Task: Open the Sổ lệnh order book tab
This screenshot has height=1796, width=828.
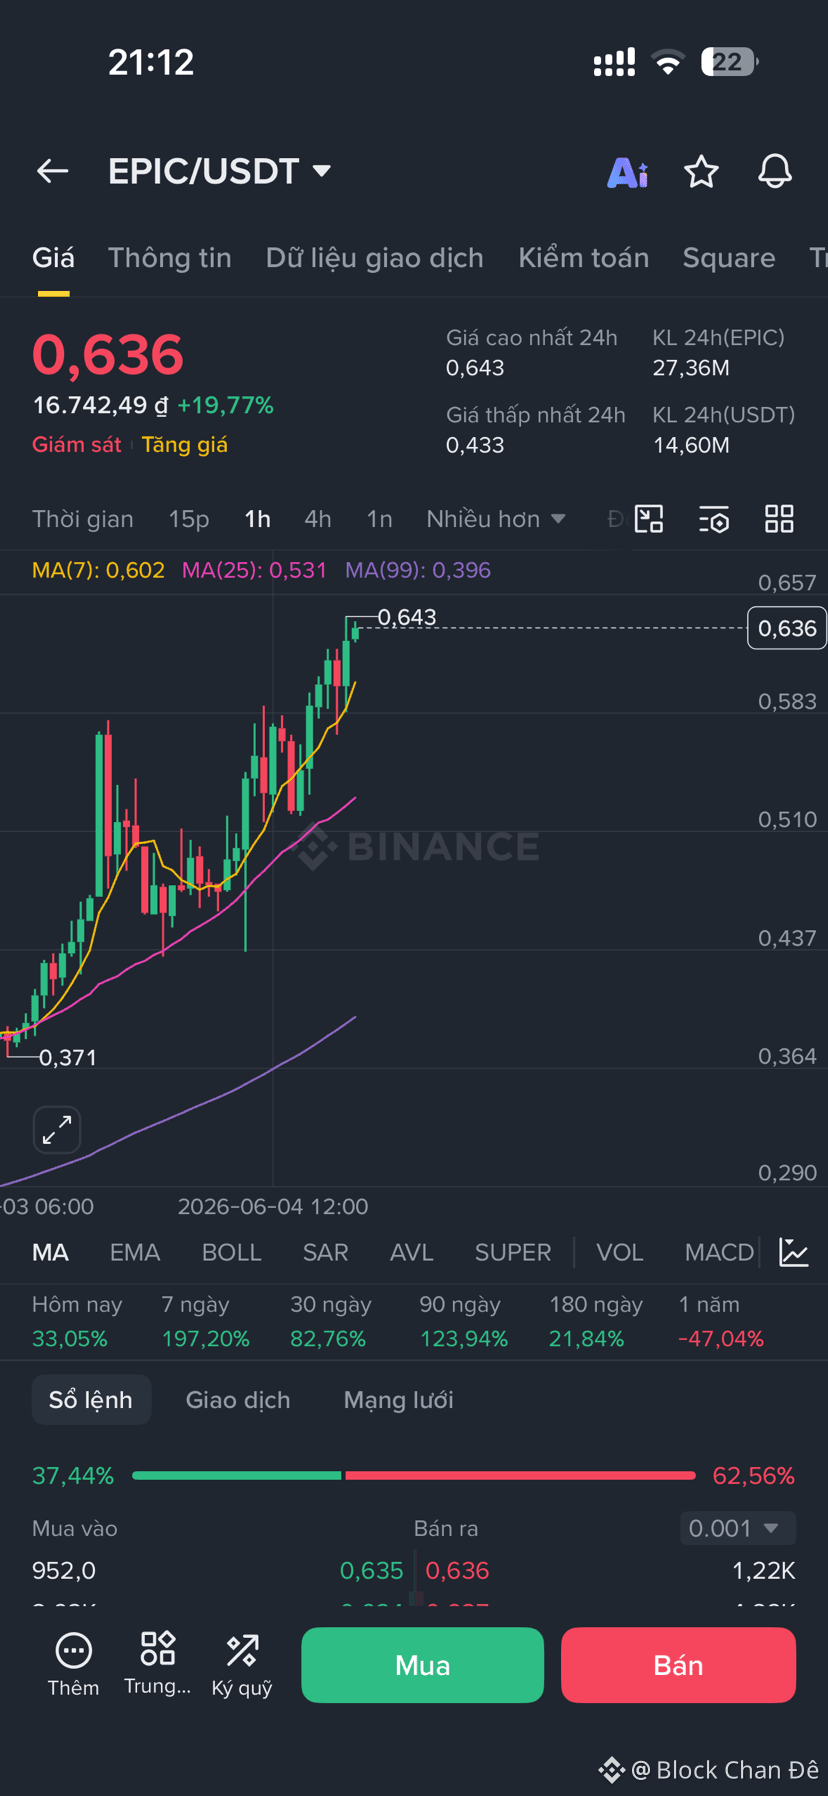Action: pyautogui.click(x=91, y=1400)
